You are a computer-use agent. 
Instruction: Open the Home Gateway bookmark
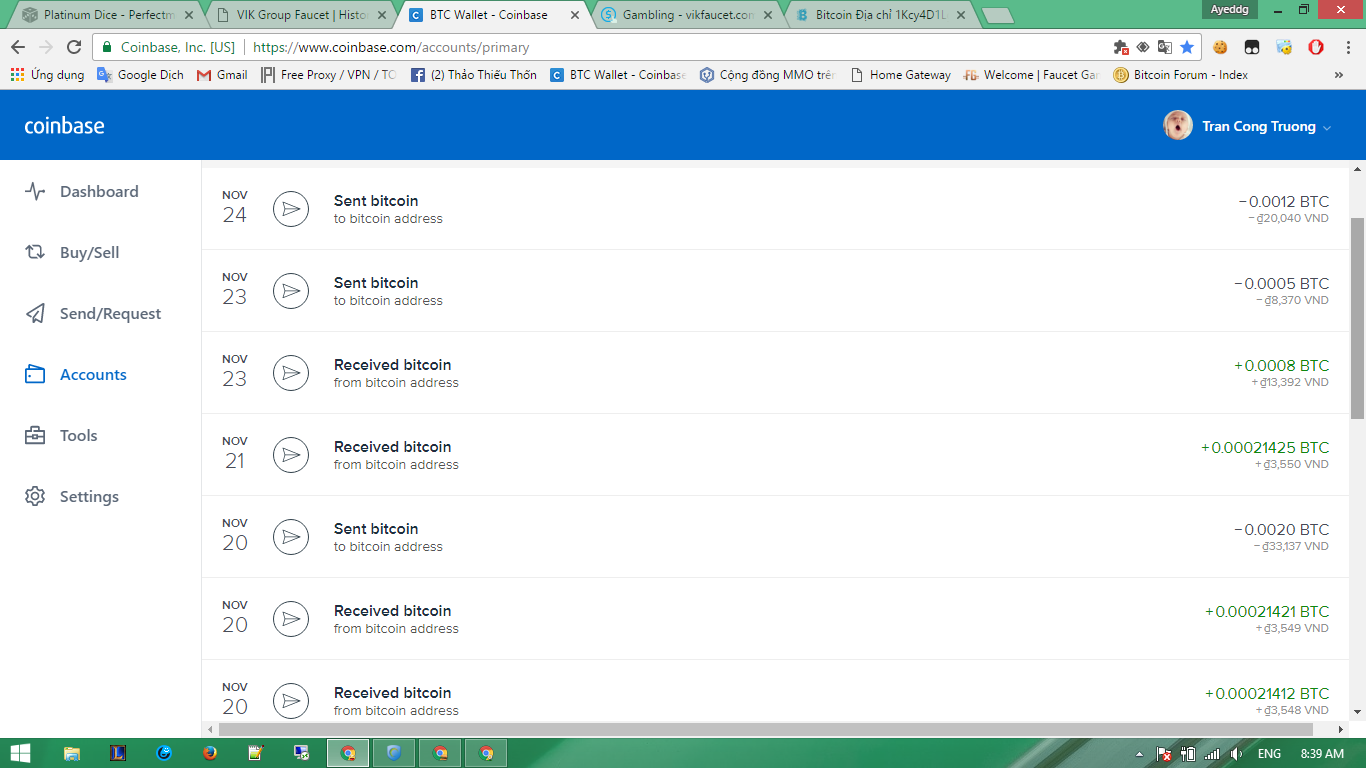coord(900,75)
